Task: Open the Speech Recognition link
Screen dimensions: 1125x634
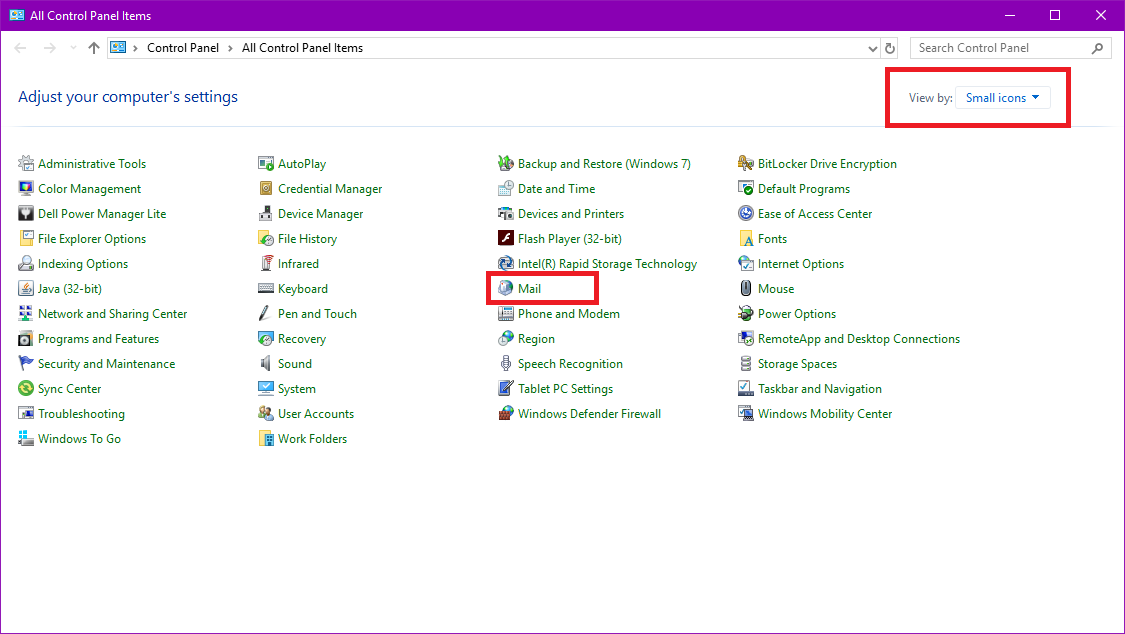Action: [570, 364]
